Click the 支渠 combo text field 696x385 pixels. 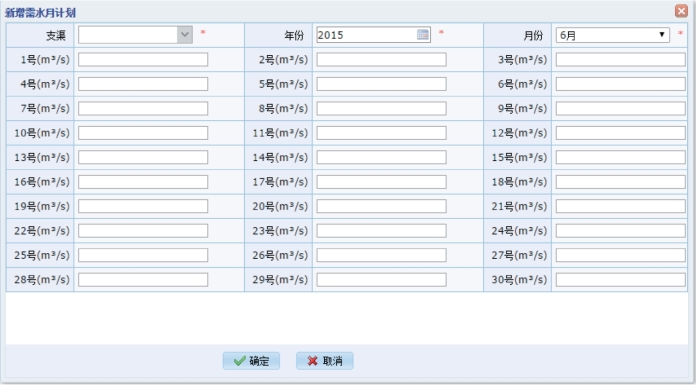point(128,35)
